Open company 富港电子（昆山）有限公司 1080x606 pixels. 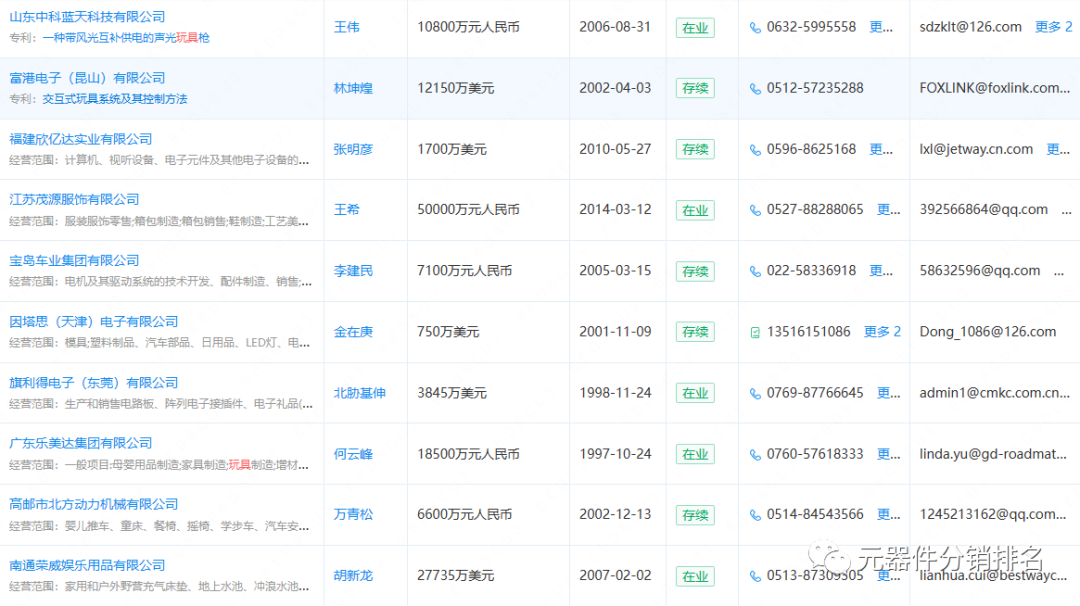pyautogui.click(x=87, y=78)
